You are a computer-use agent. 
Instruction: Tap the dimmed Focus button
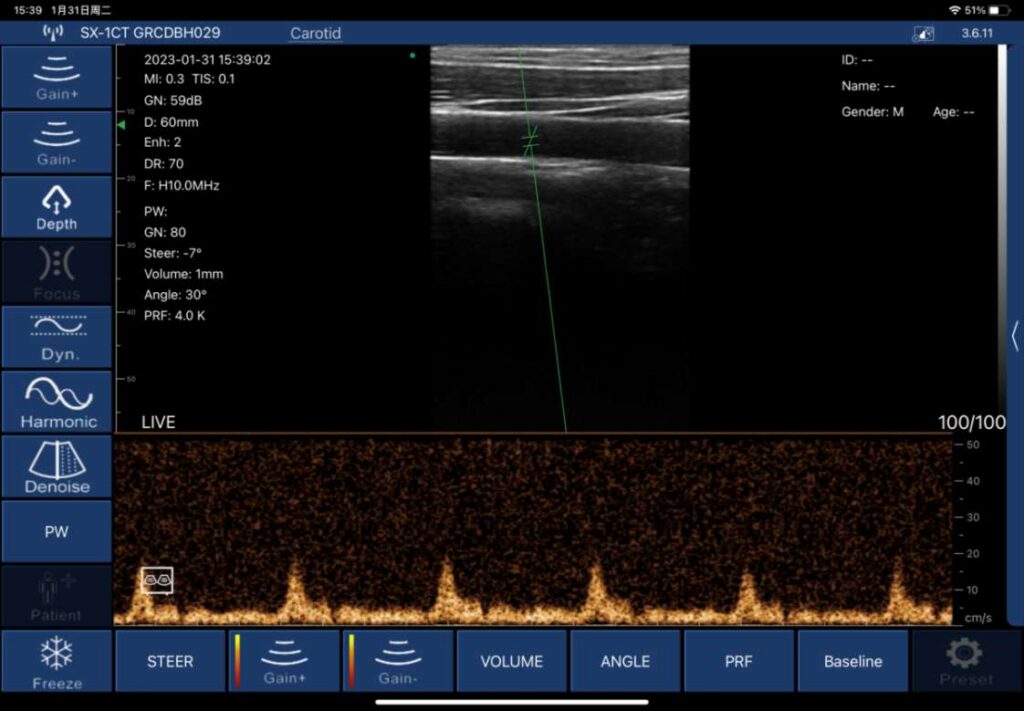pos(56,272)
